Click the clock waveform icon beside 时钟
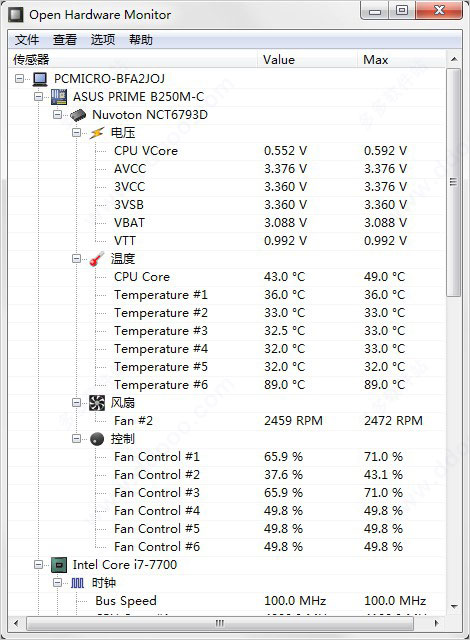The image size is (470, 640). point(78,583)
